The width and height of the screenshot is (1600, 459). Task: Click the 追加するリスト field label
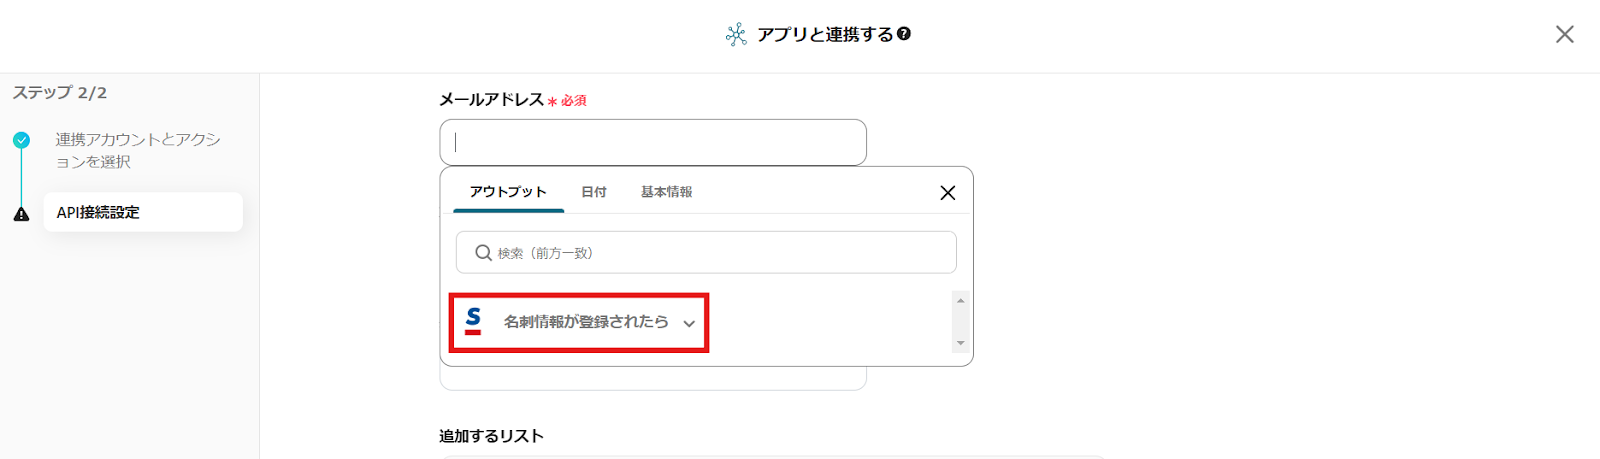click(x=491, y=436)
